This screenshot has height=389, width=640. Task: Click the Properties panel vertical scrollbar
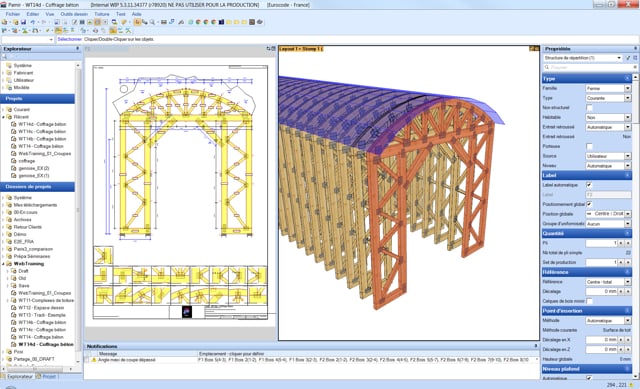tap(636, 225)
